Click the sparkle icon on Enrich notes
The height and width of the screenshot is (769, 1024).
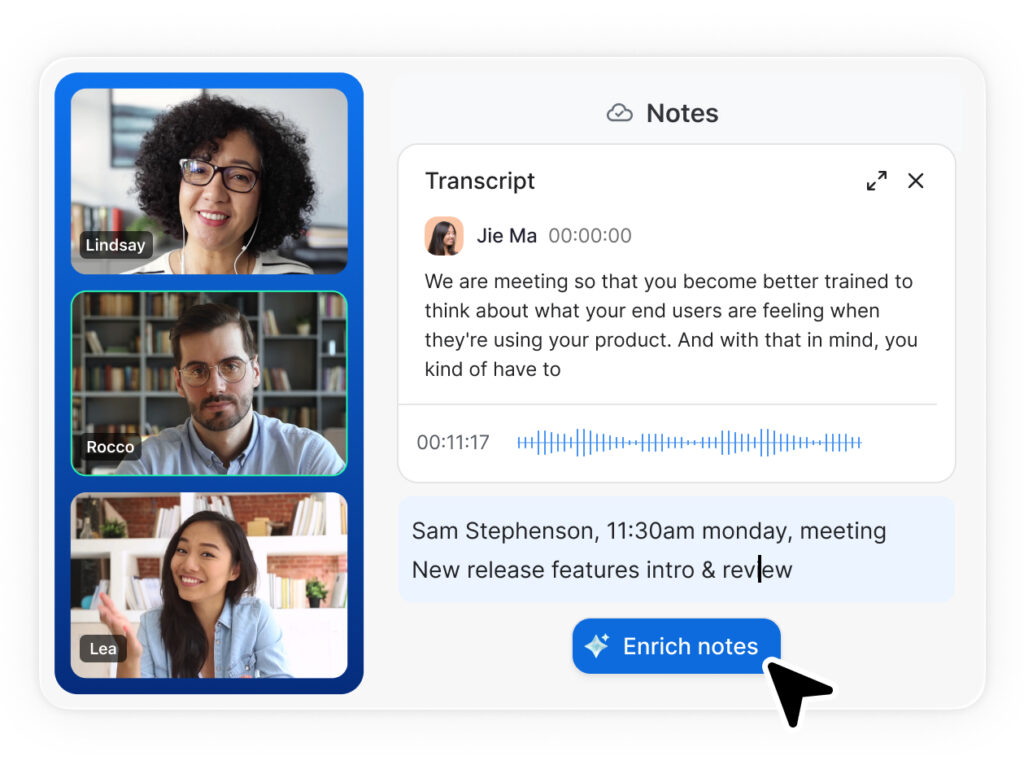(597, 646)
